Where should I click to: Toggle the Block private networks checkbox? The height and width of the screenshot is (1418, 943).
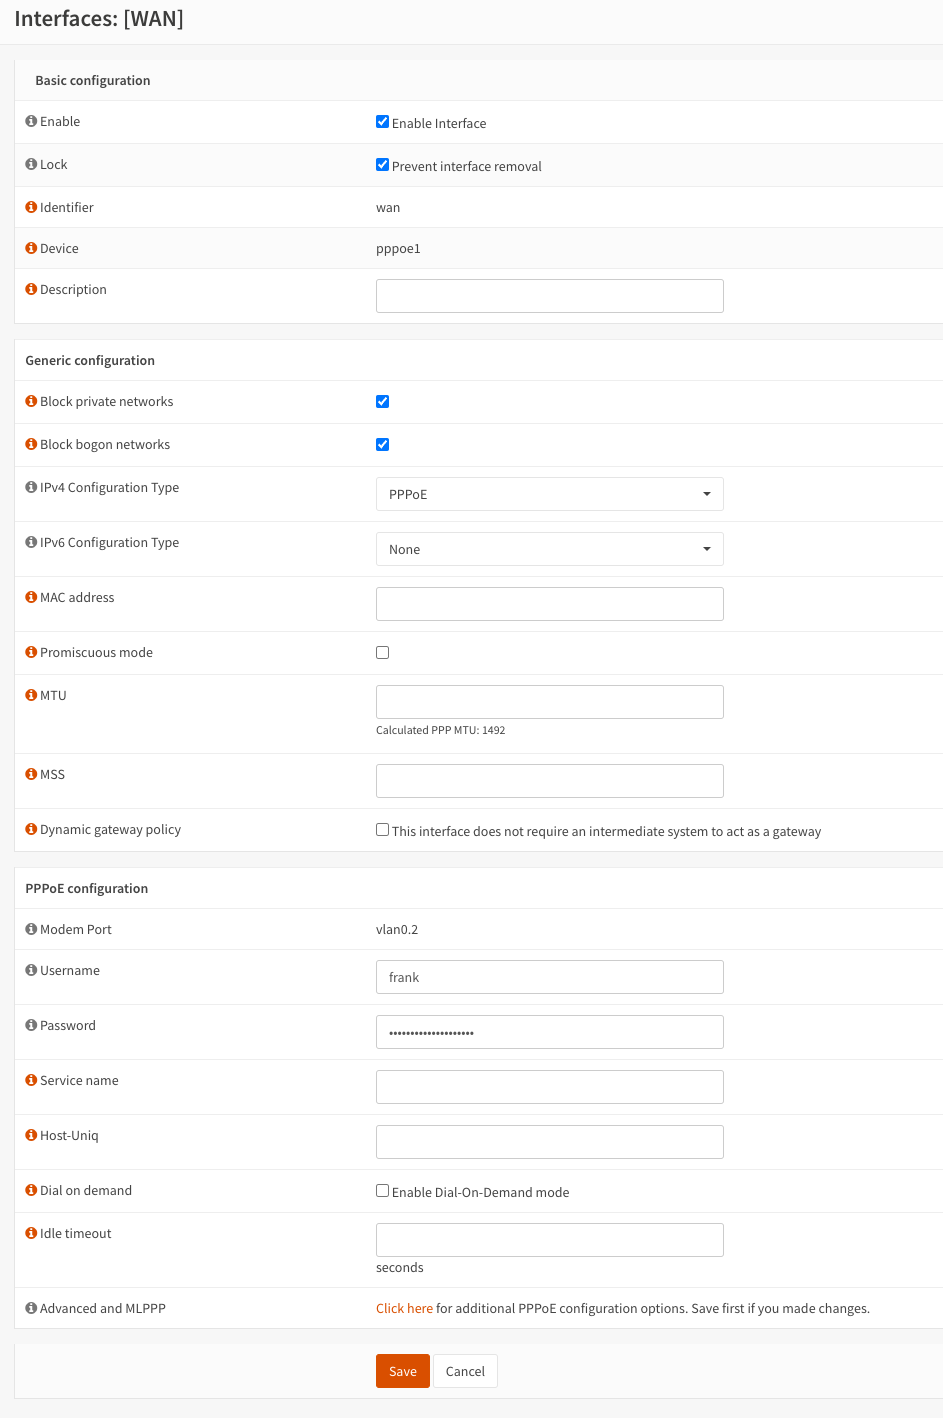[x=382, y=402]
